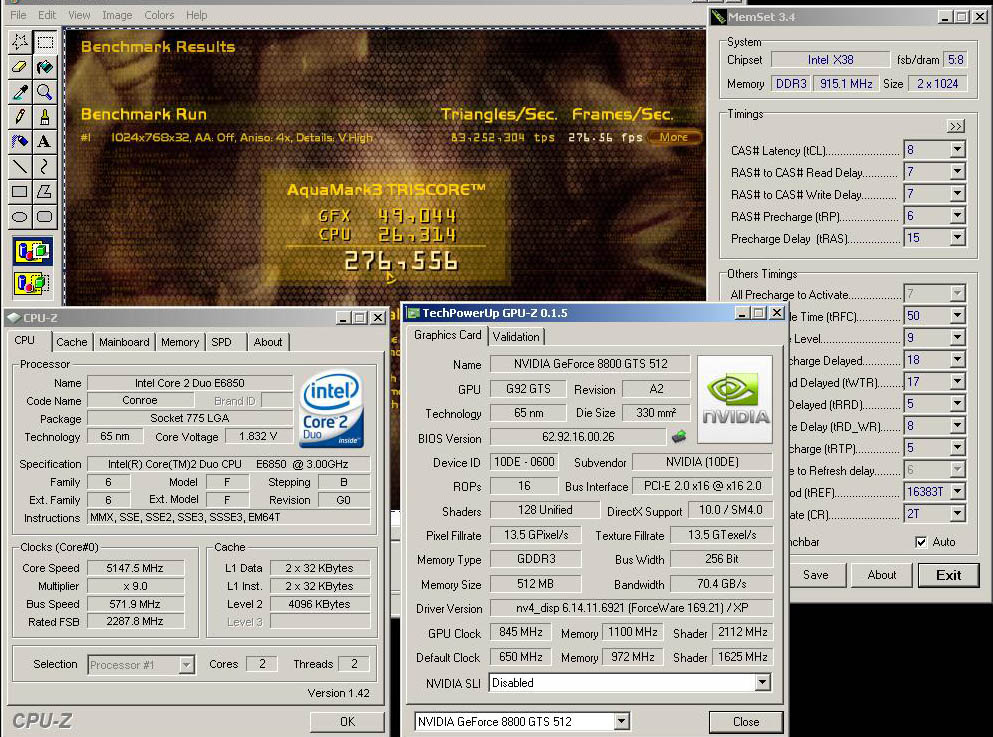
Task: Open the NVIDIA SLI dropdown in GPU-Z
Action: 762,683
